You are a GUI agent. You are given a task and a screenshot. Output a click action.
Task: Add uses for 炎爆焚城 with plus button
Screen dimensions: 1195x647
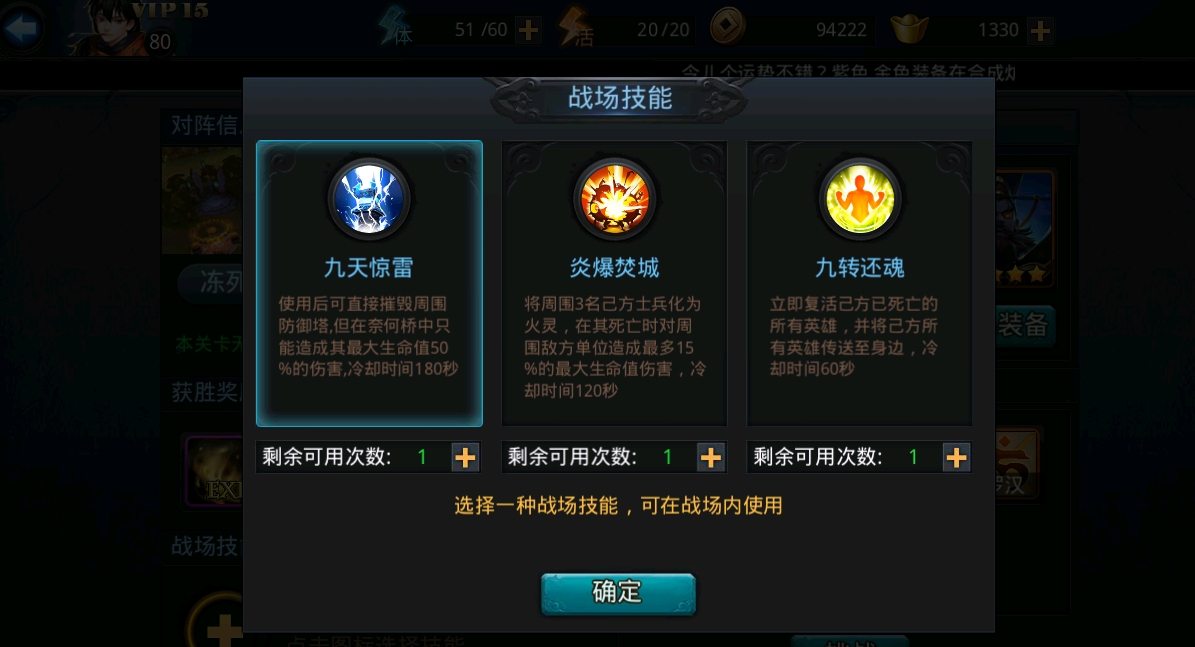coord(710,457)
